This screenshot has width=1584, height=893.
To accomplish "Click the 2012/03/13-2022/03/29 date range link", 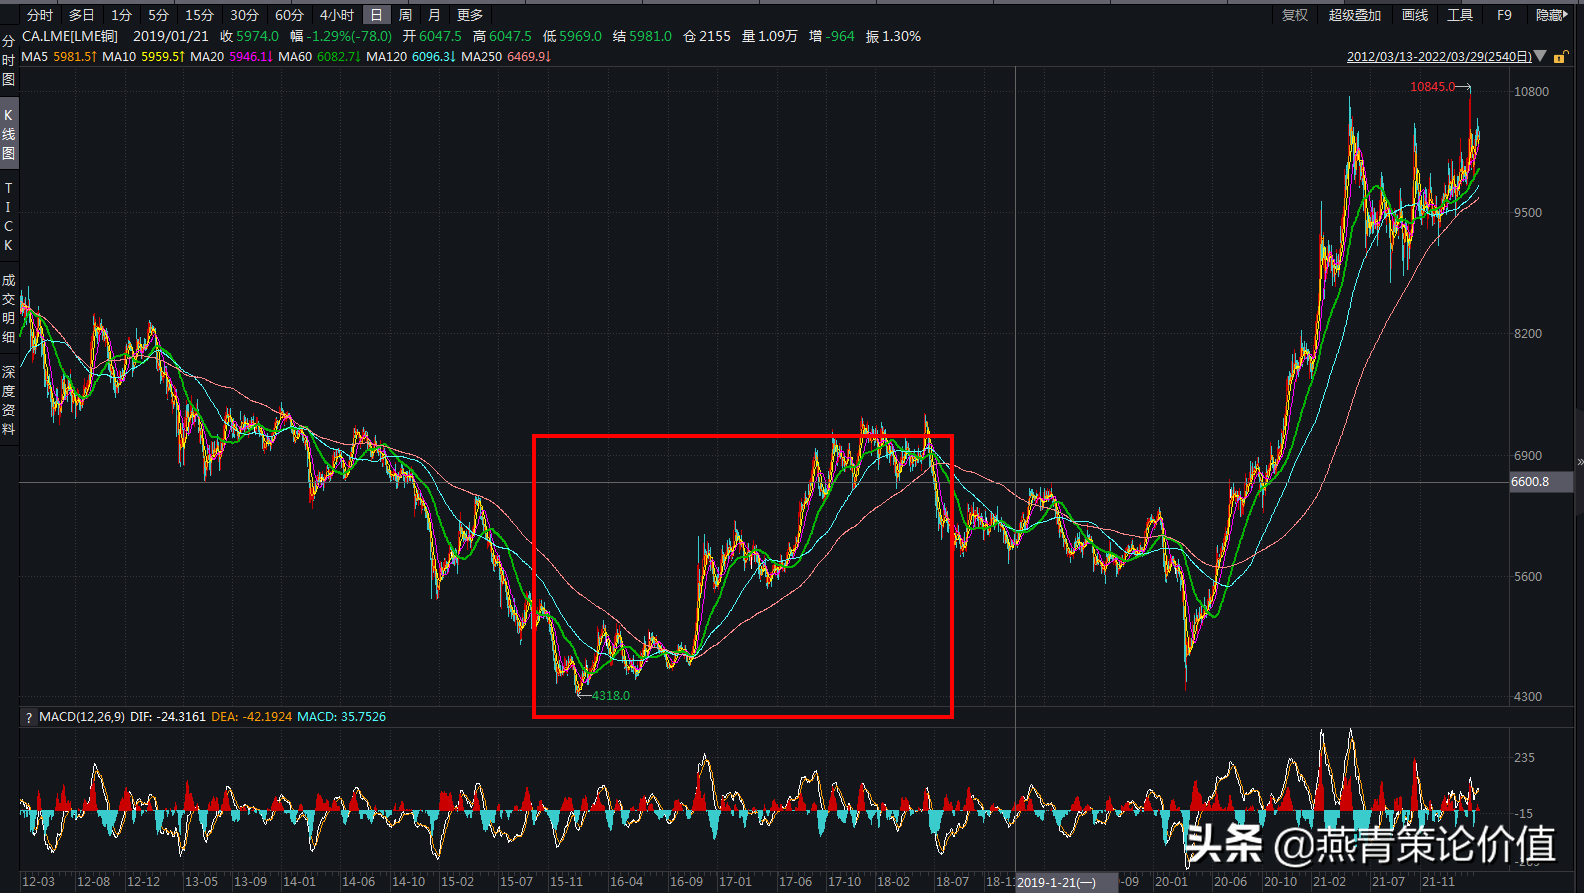I will click(1439, 57).
